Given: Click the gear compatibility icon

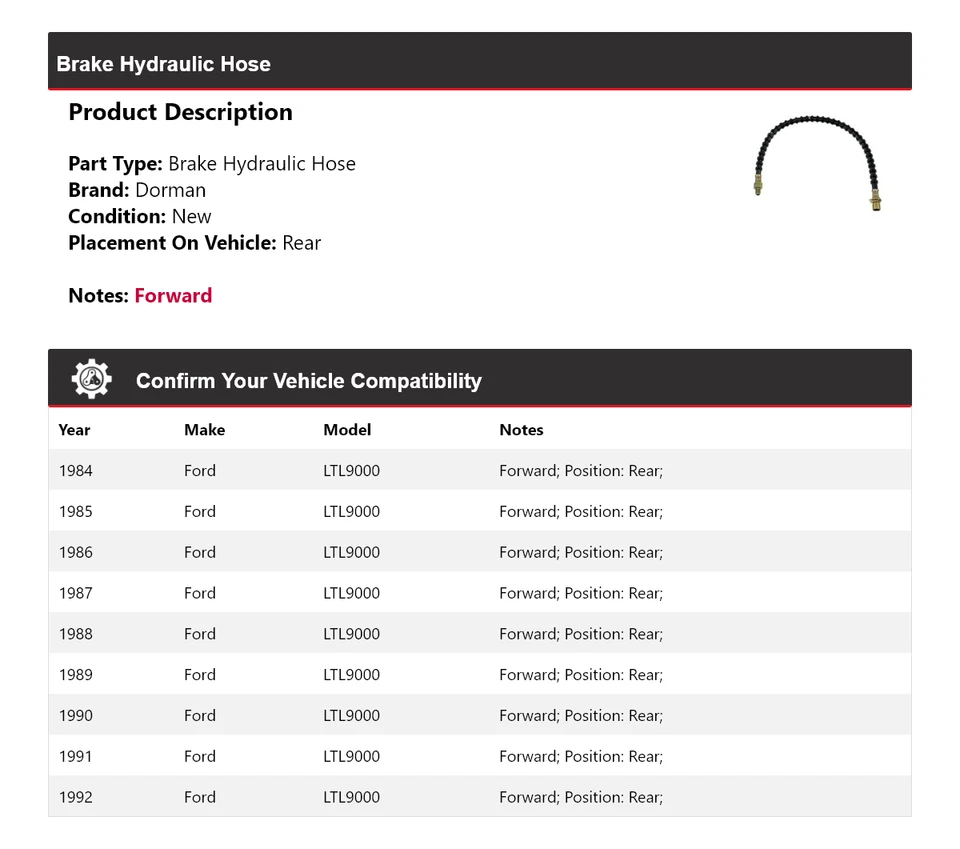Looking at the screenshot, I should point(91,378).
